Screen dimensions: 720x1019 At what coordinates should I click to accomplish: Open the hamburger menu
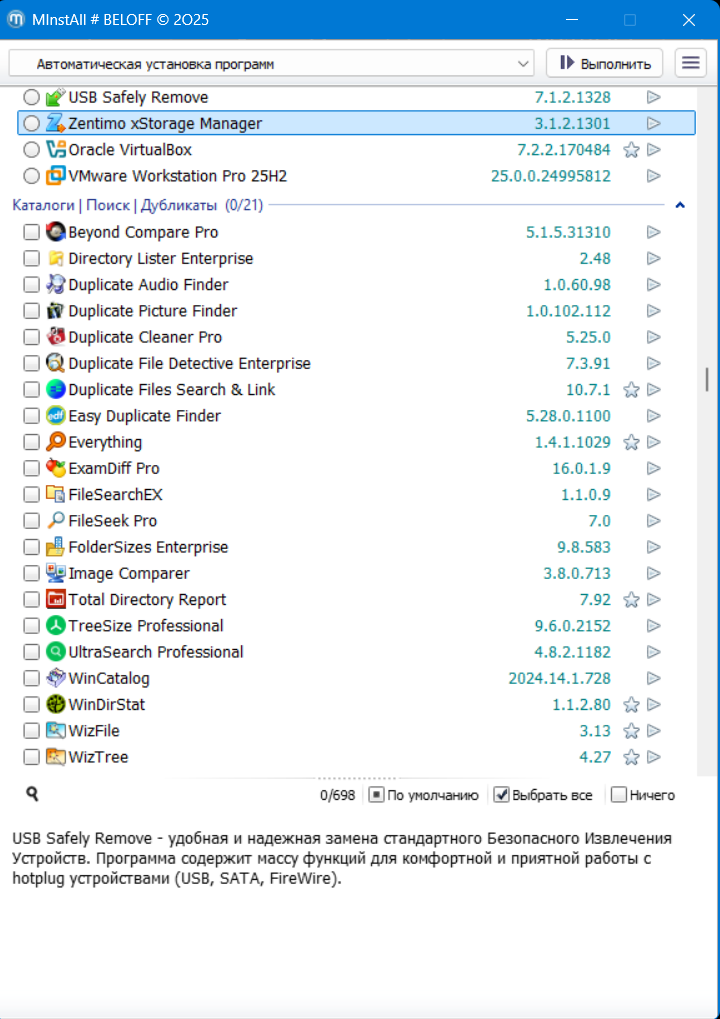[690, 63]
